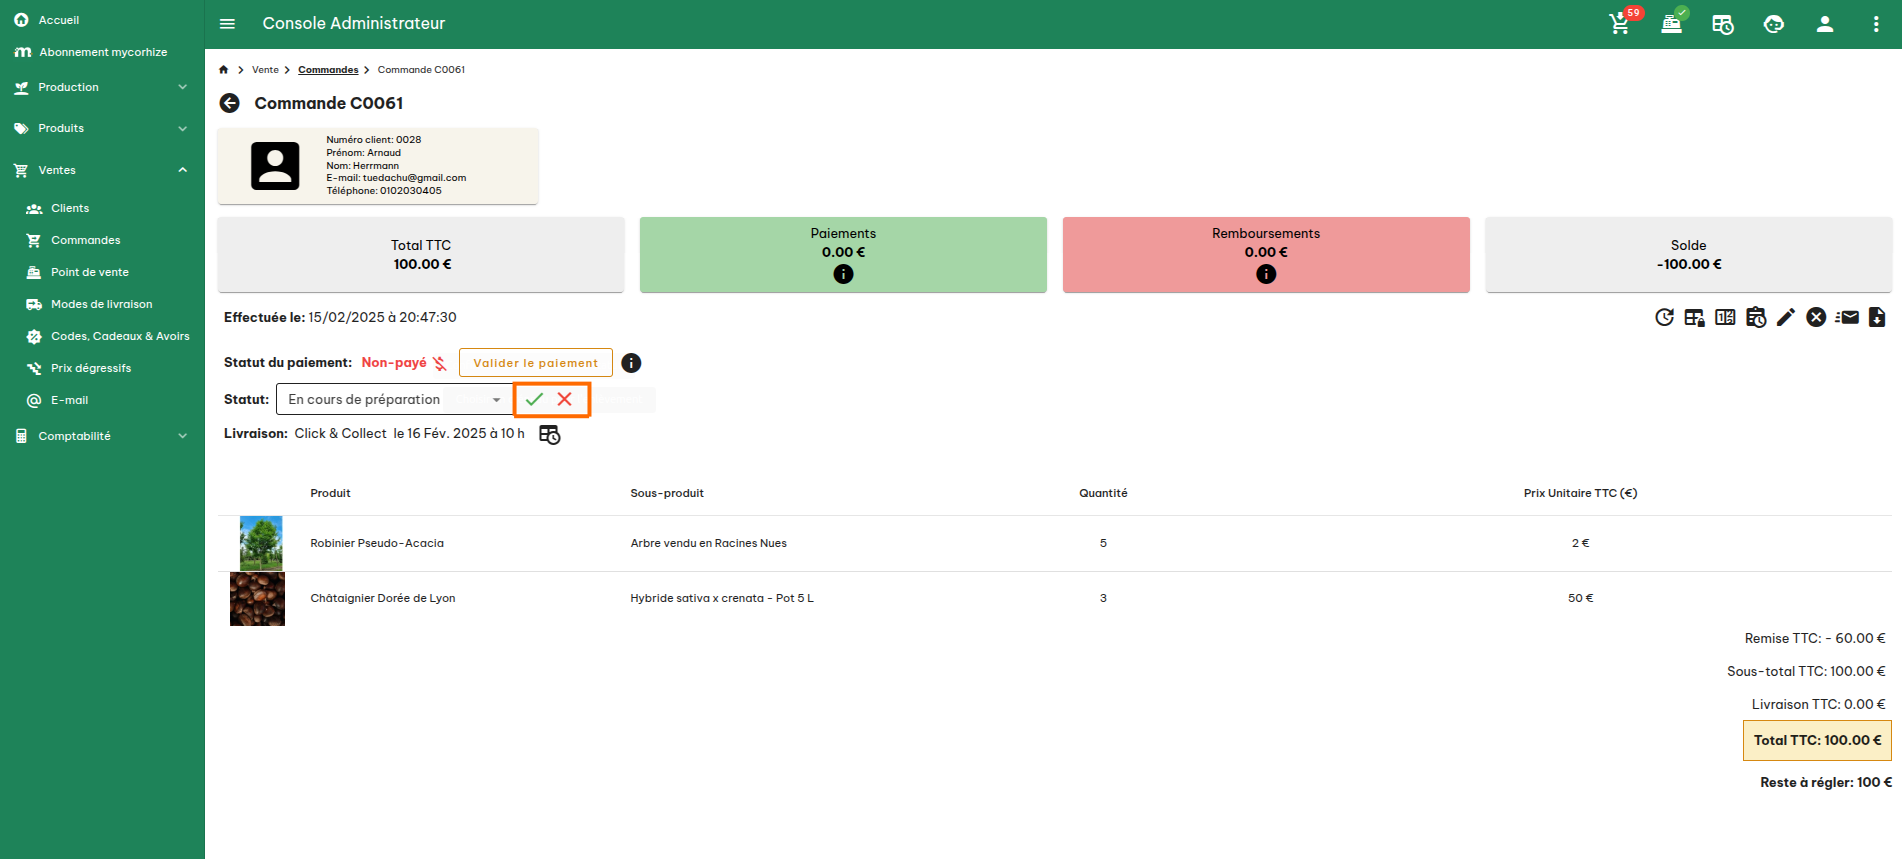This screenshot has height=859, width=1902.
Task: Change delivery schedule icon next to Livraison
Action: click(x=550, y=434)
